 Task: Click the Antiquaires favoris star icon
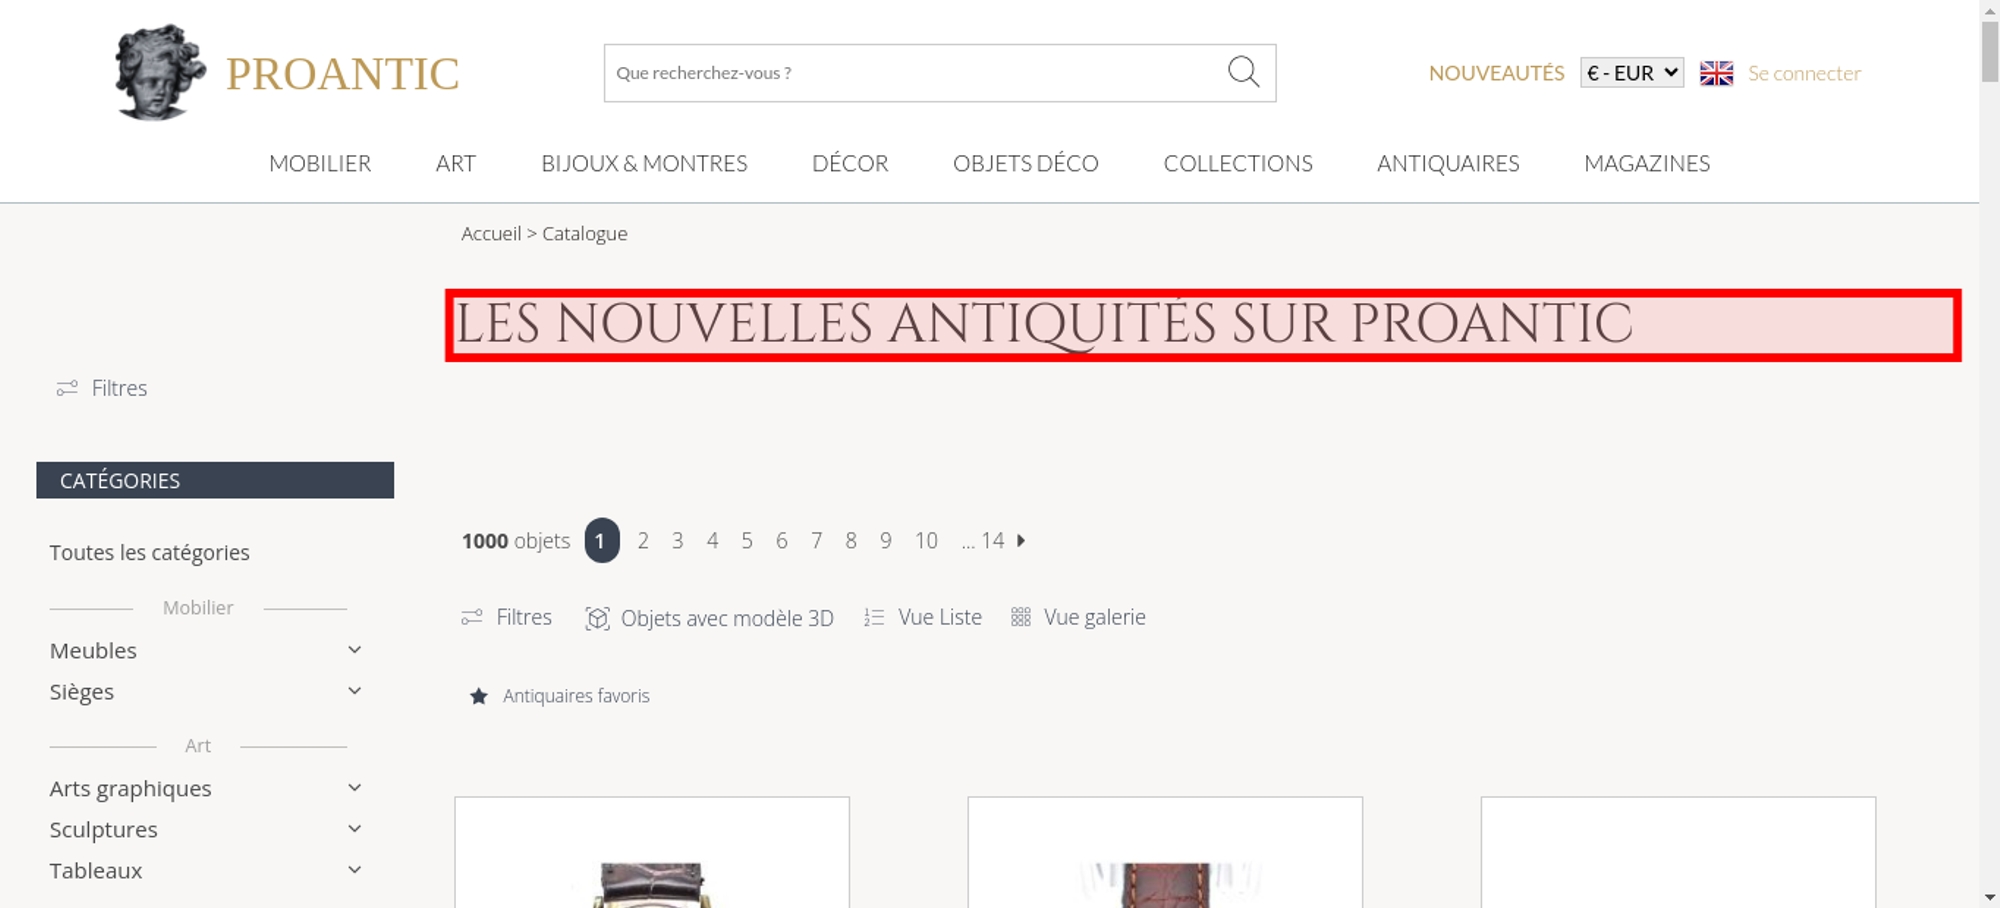point(479,696)
